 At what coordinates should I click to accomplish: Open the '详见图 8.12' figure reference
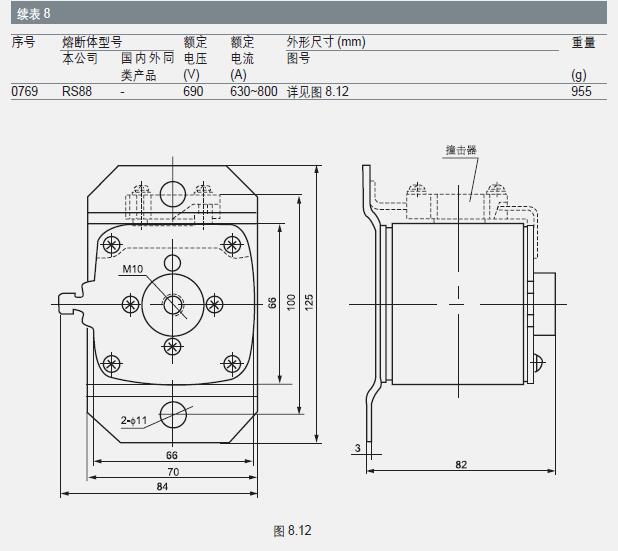click(317, 91)
